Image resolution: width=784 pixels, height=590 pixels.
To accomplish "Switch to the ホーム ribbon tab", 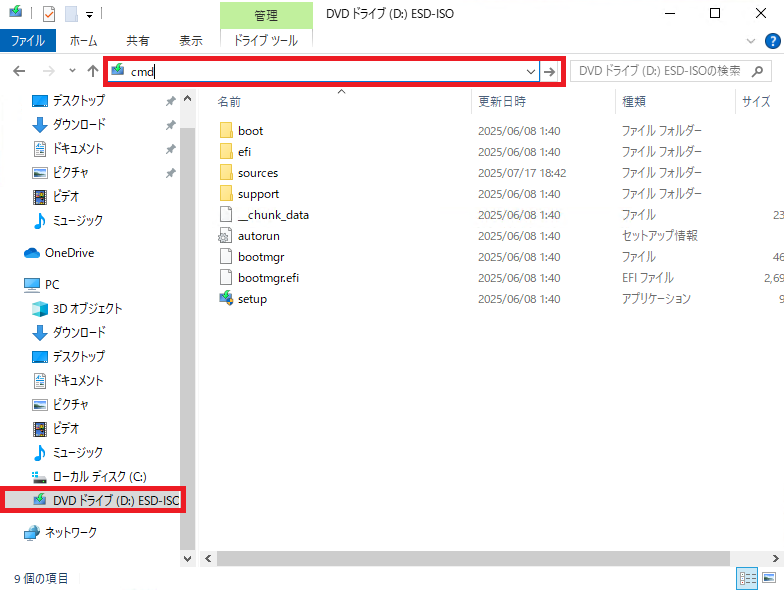I will point(83,40).
